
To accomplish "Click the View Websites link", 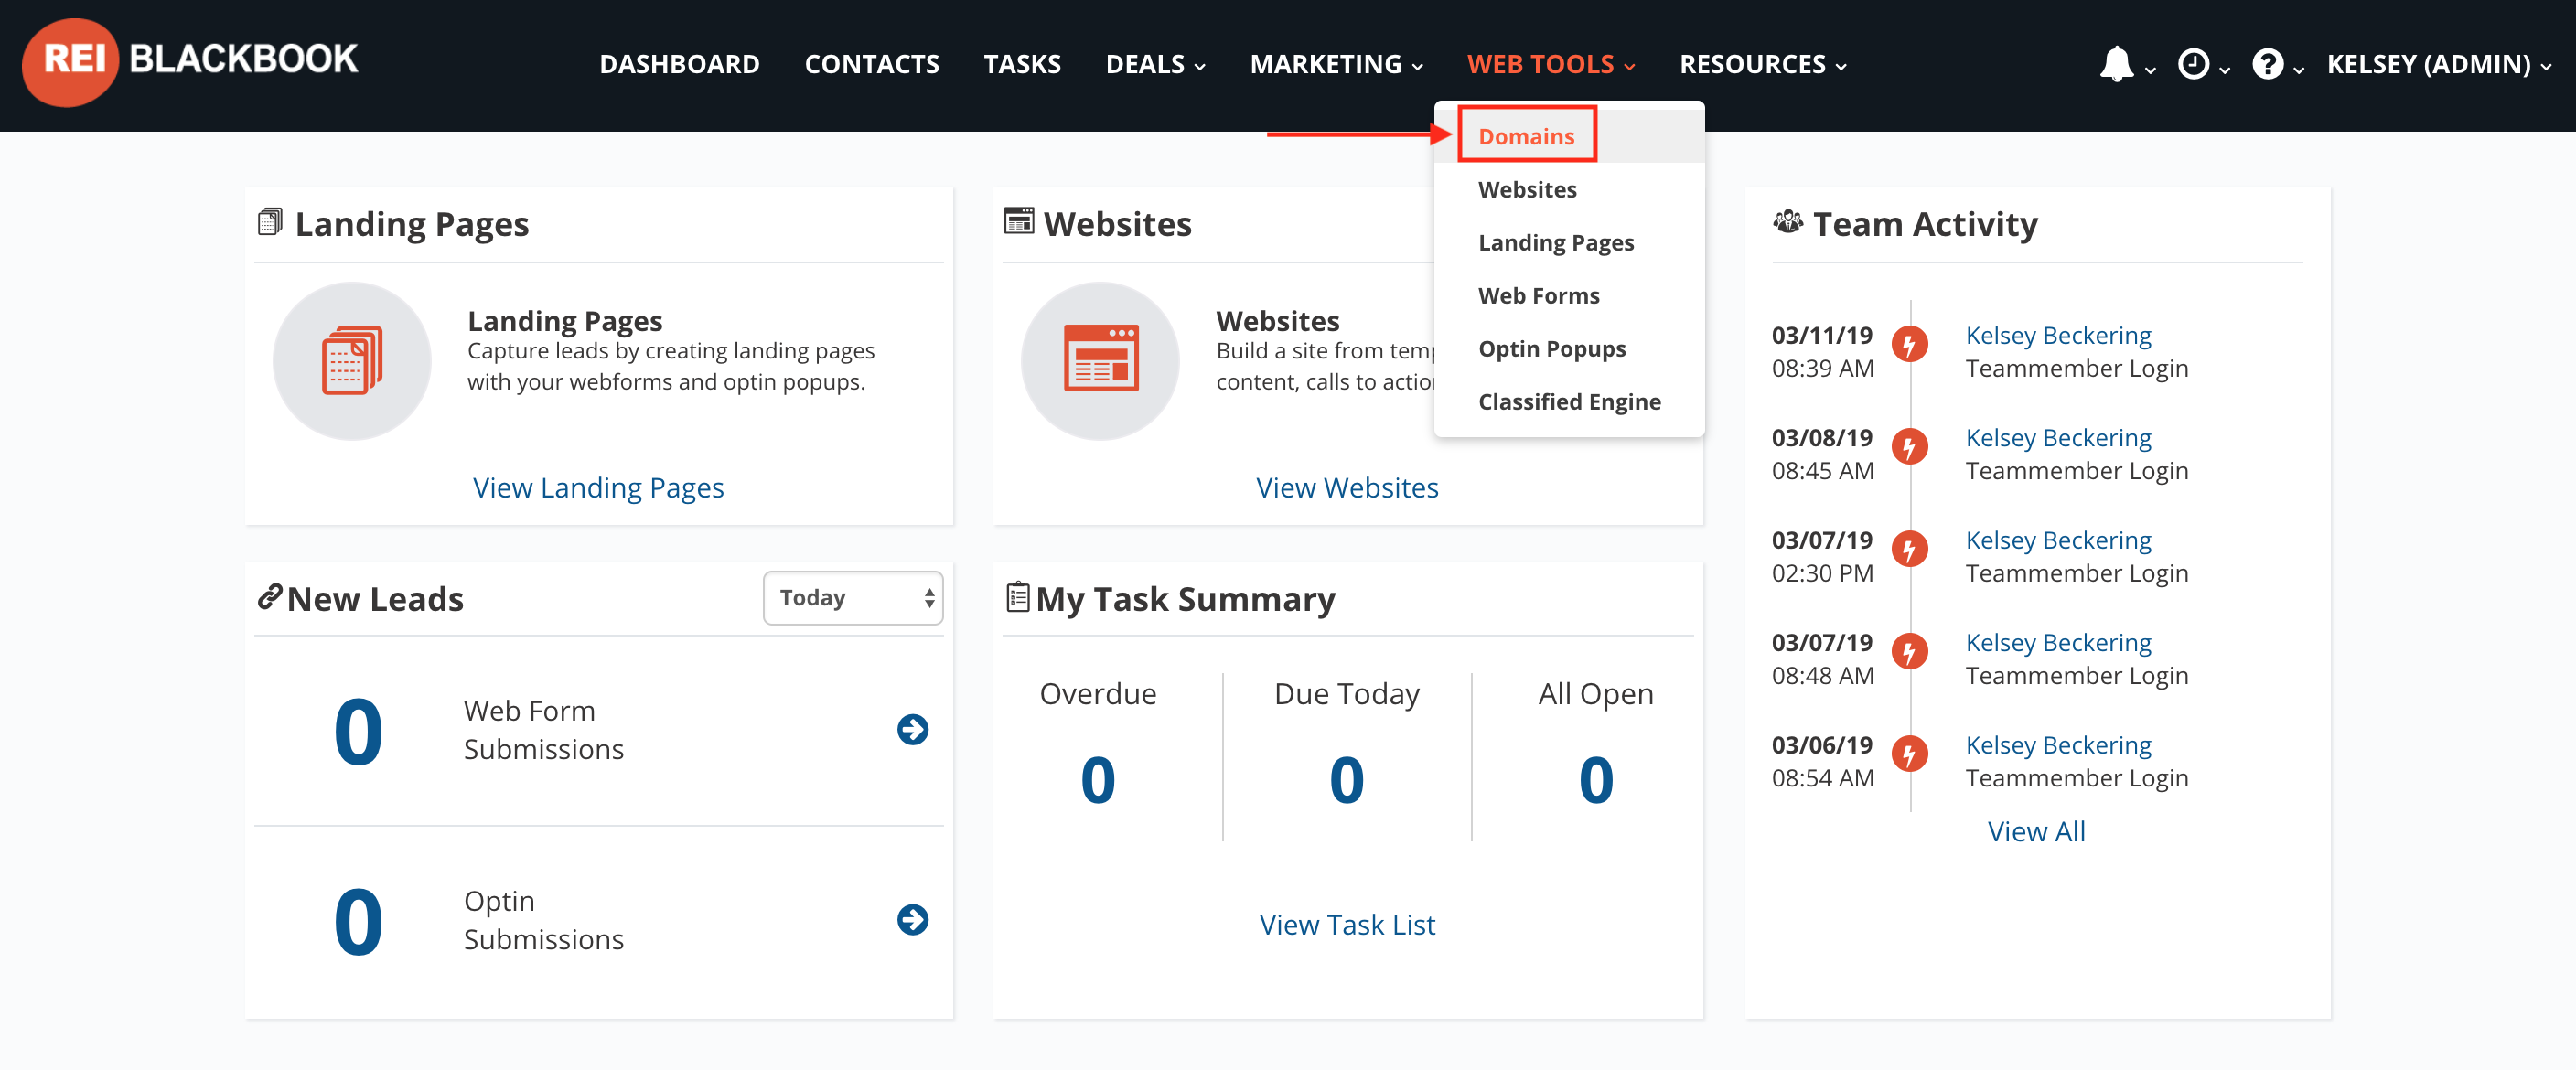I will click(x=1347, y=487).
